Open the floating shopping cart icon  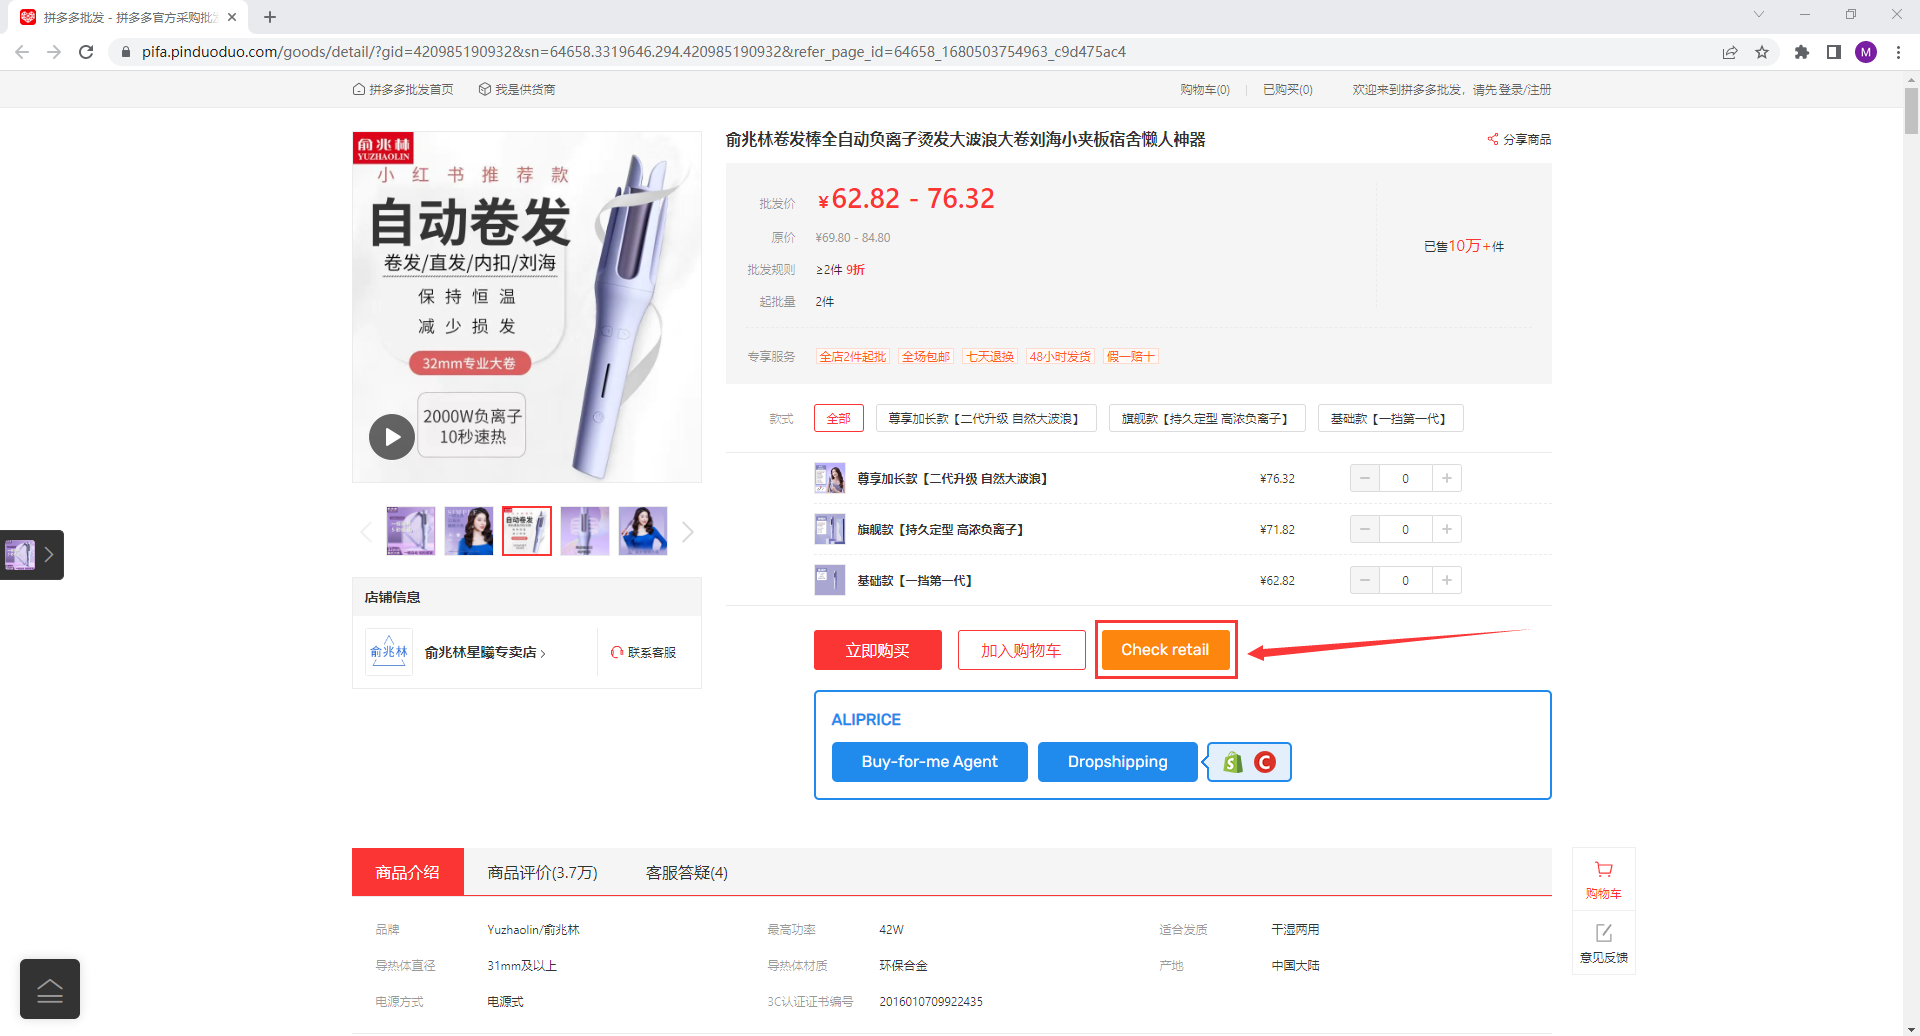point(1604,870)
